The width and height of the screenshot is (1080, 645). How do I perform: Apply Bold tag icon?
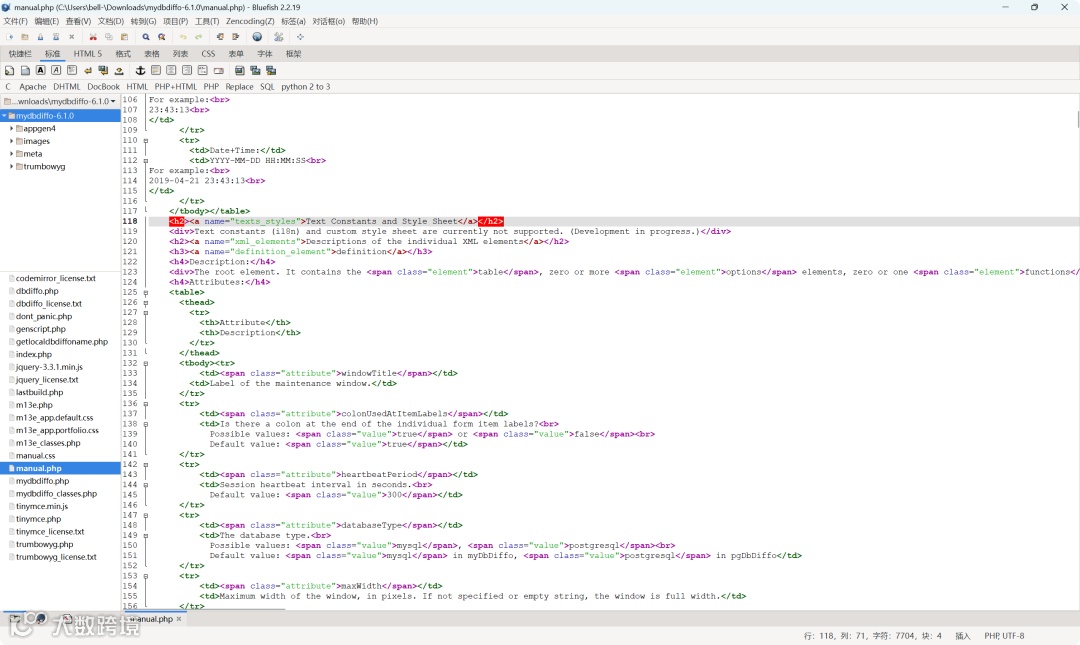coord(41,70)
